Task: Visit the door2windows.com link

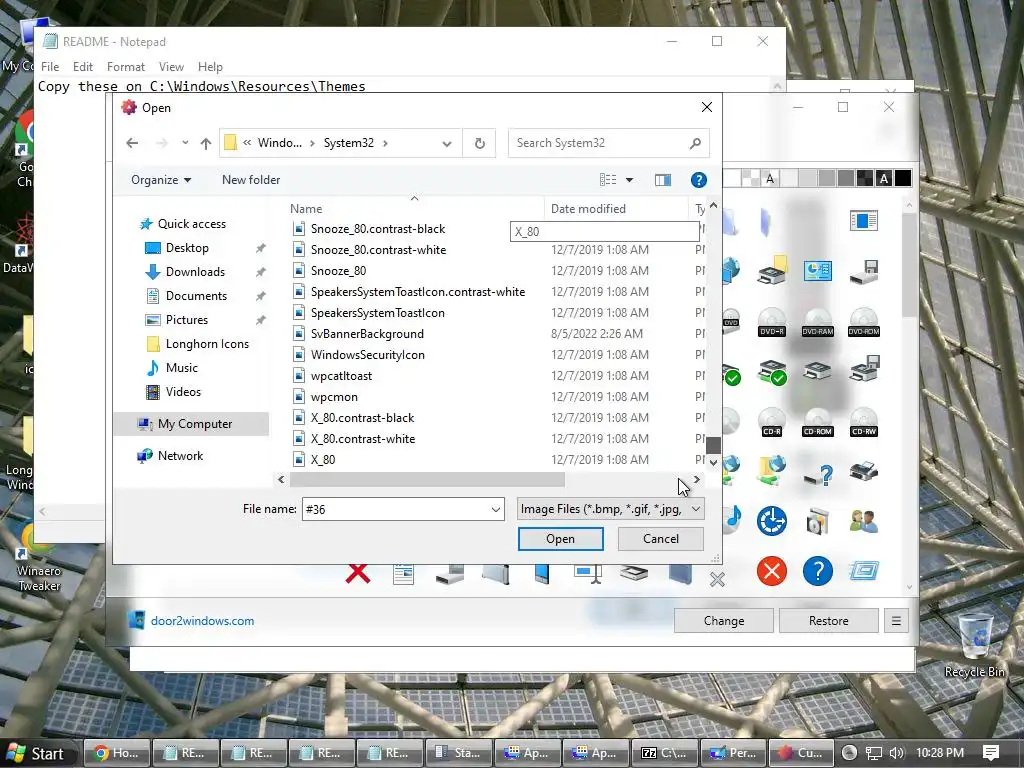Action: click(202, 620)
